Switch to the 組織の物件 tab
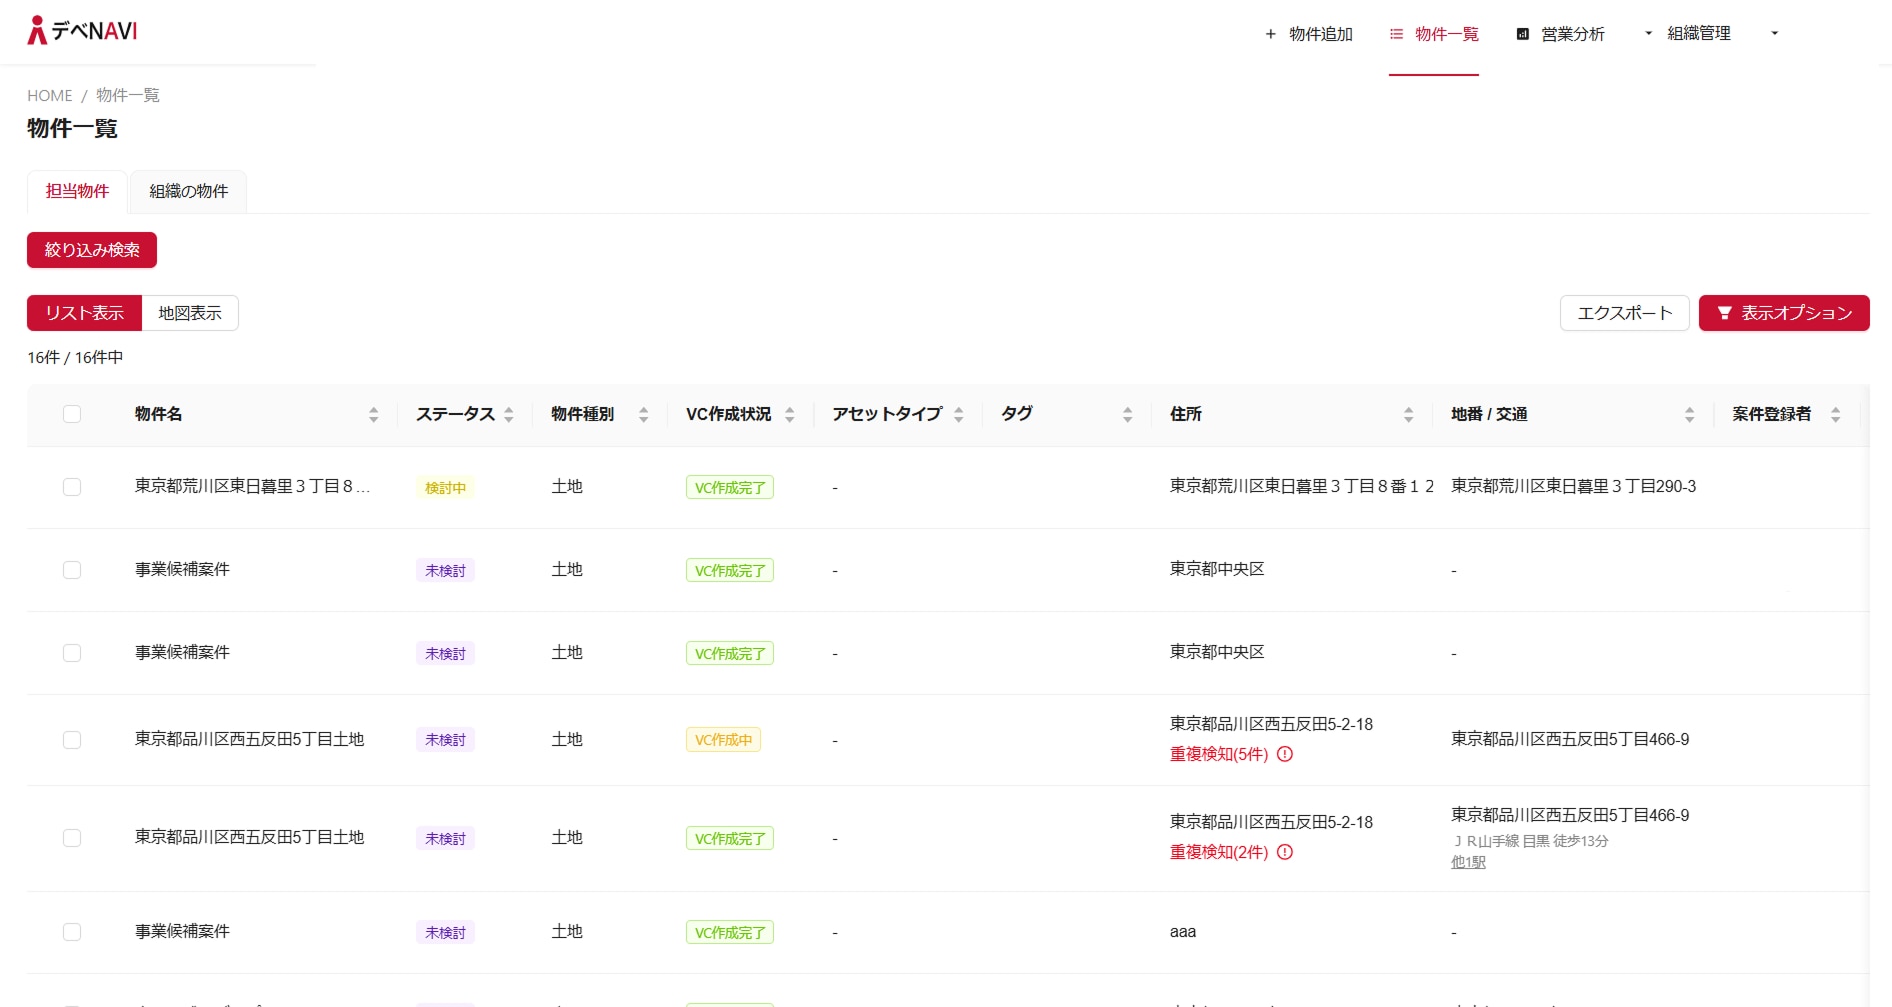This screenshot has width=1892, height=1007. tap(187, 191)
